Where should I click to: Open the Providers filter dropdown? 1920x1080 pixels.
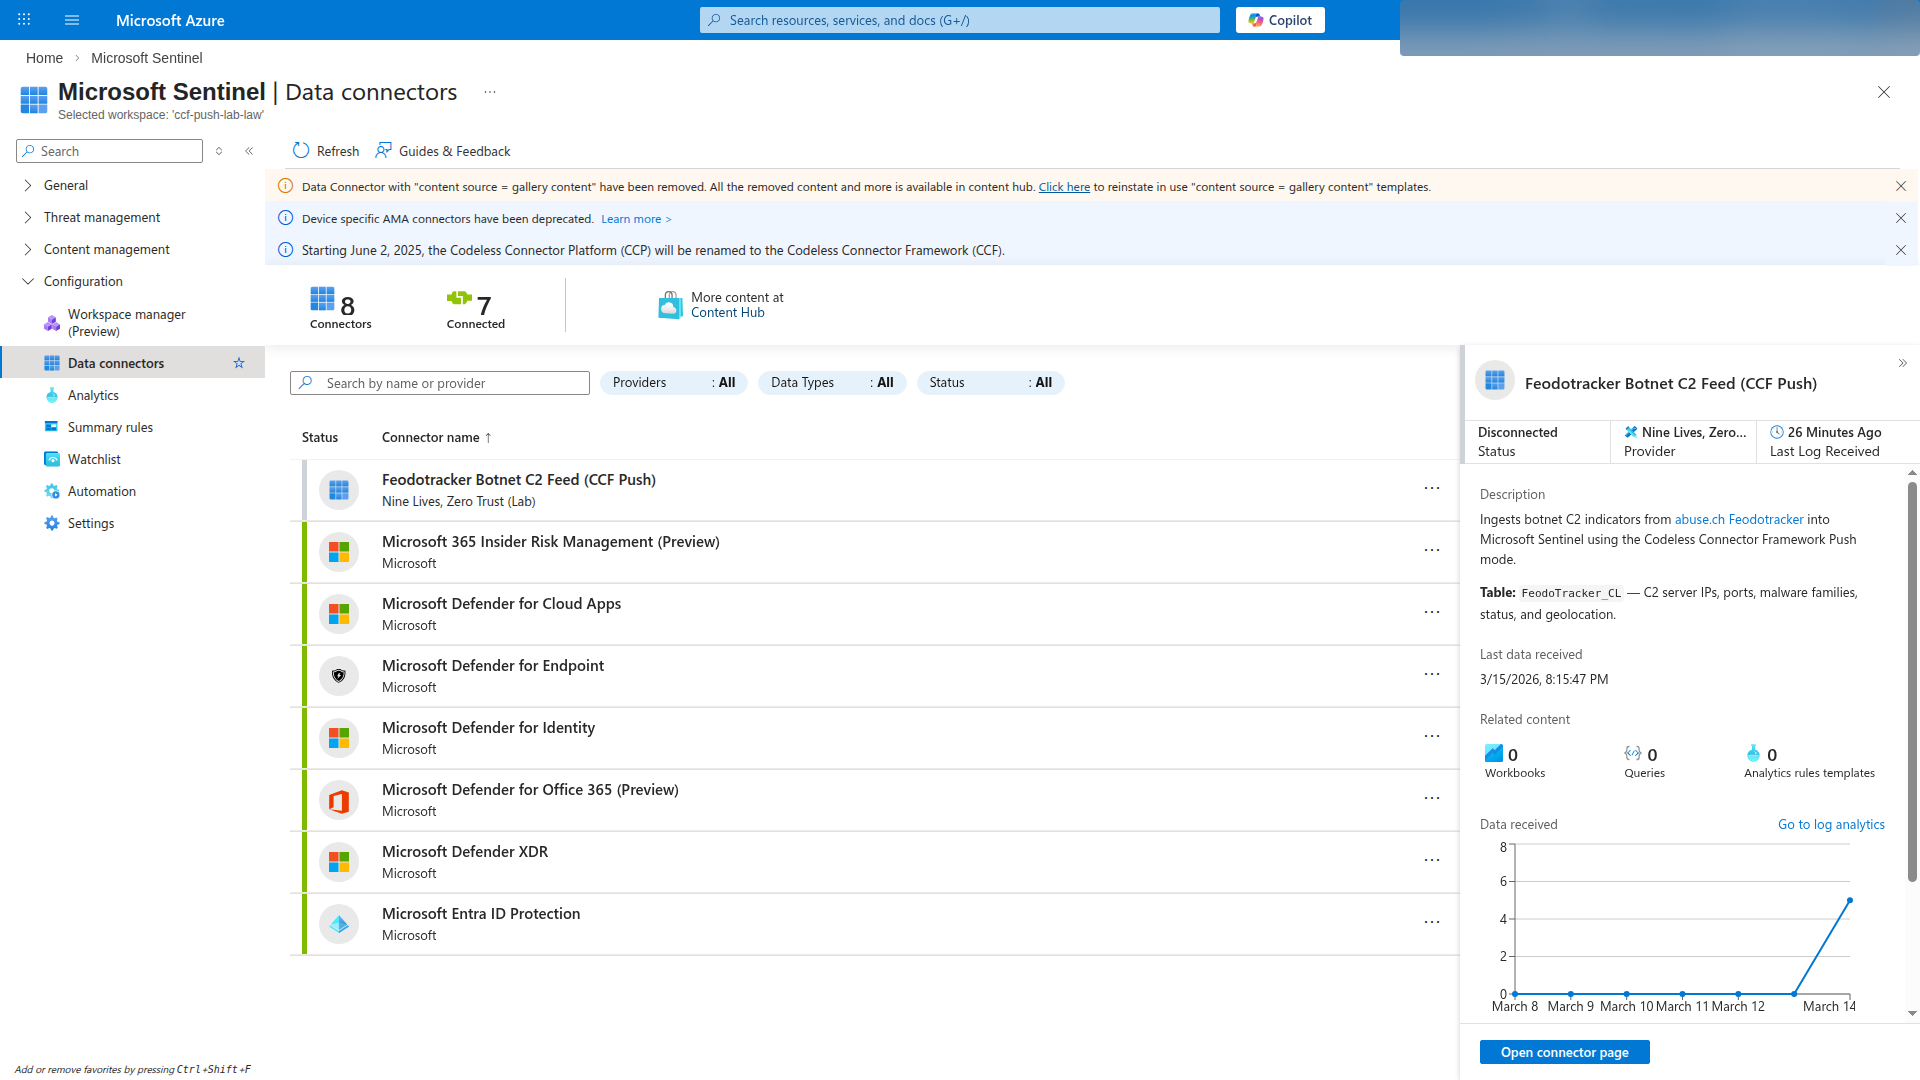pos(673,382)
